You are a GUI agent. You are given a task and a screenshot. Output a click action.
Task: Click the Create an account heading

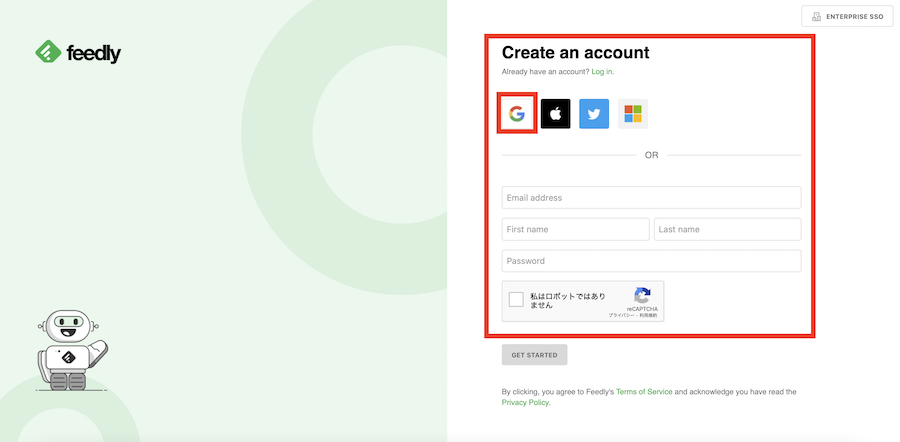(x=575, y=53)
